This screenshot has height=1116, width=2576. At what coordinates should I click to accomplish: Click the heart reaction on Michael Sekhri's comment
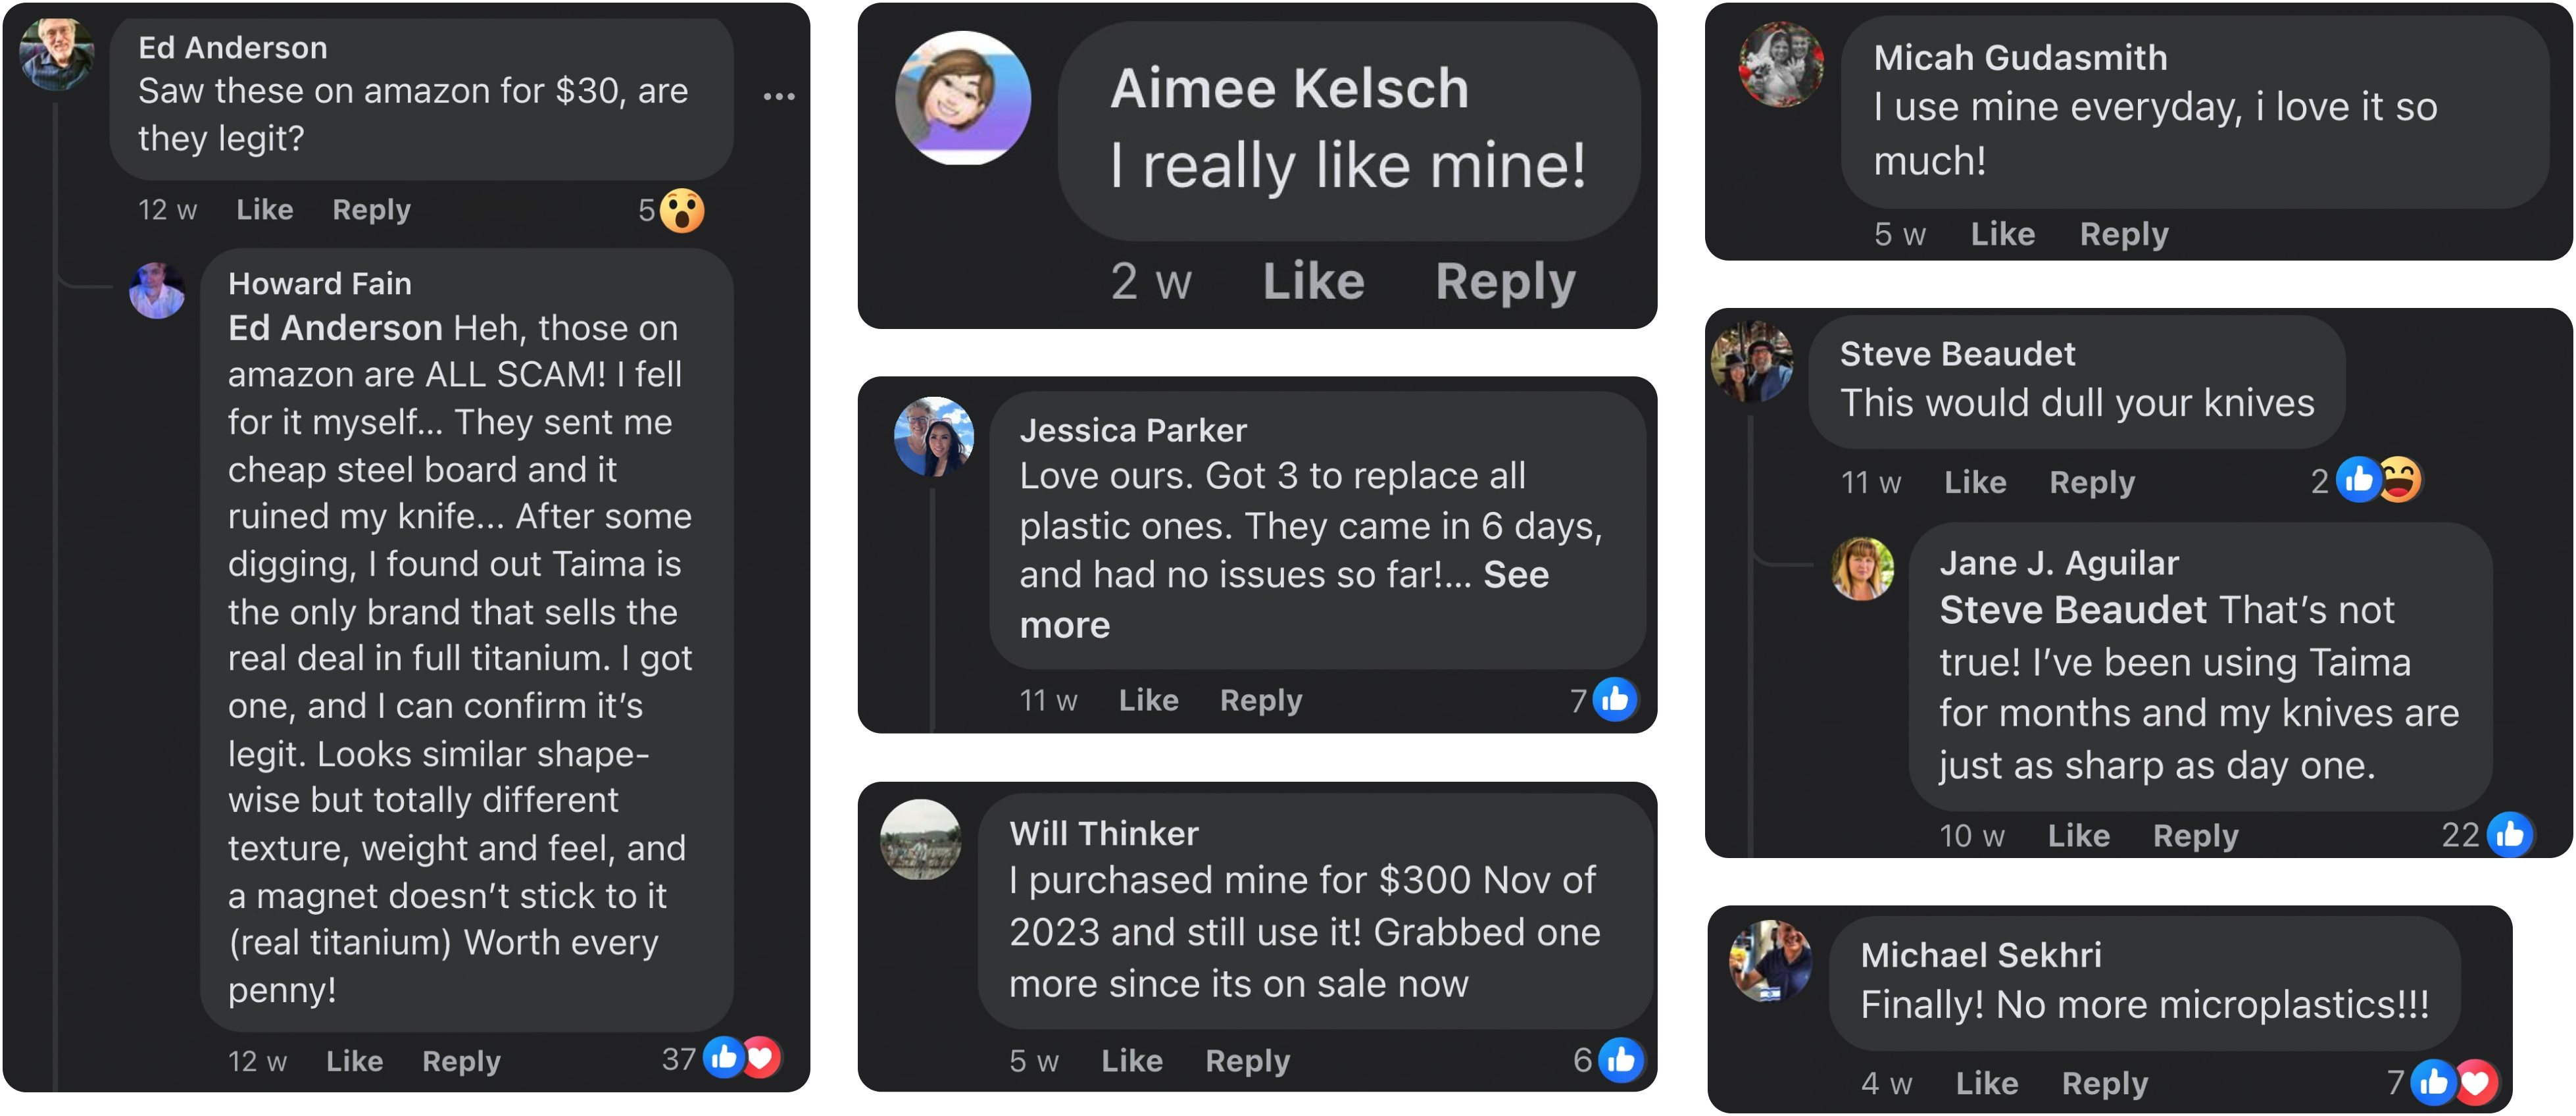click(2476, 1082)
